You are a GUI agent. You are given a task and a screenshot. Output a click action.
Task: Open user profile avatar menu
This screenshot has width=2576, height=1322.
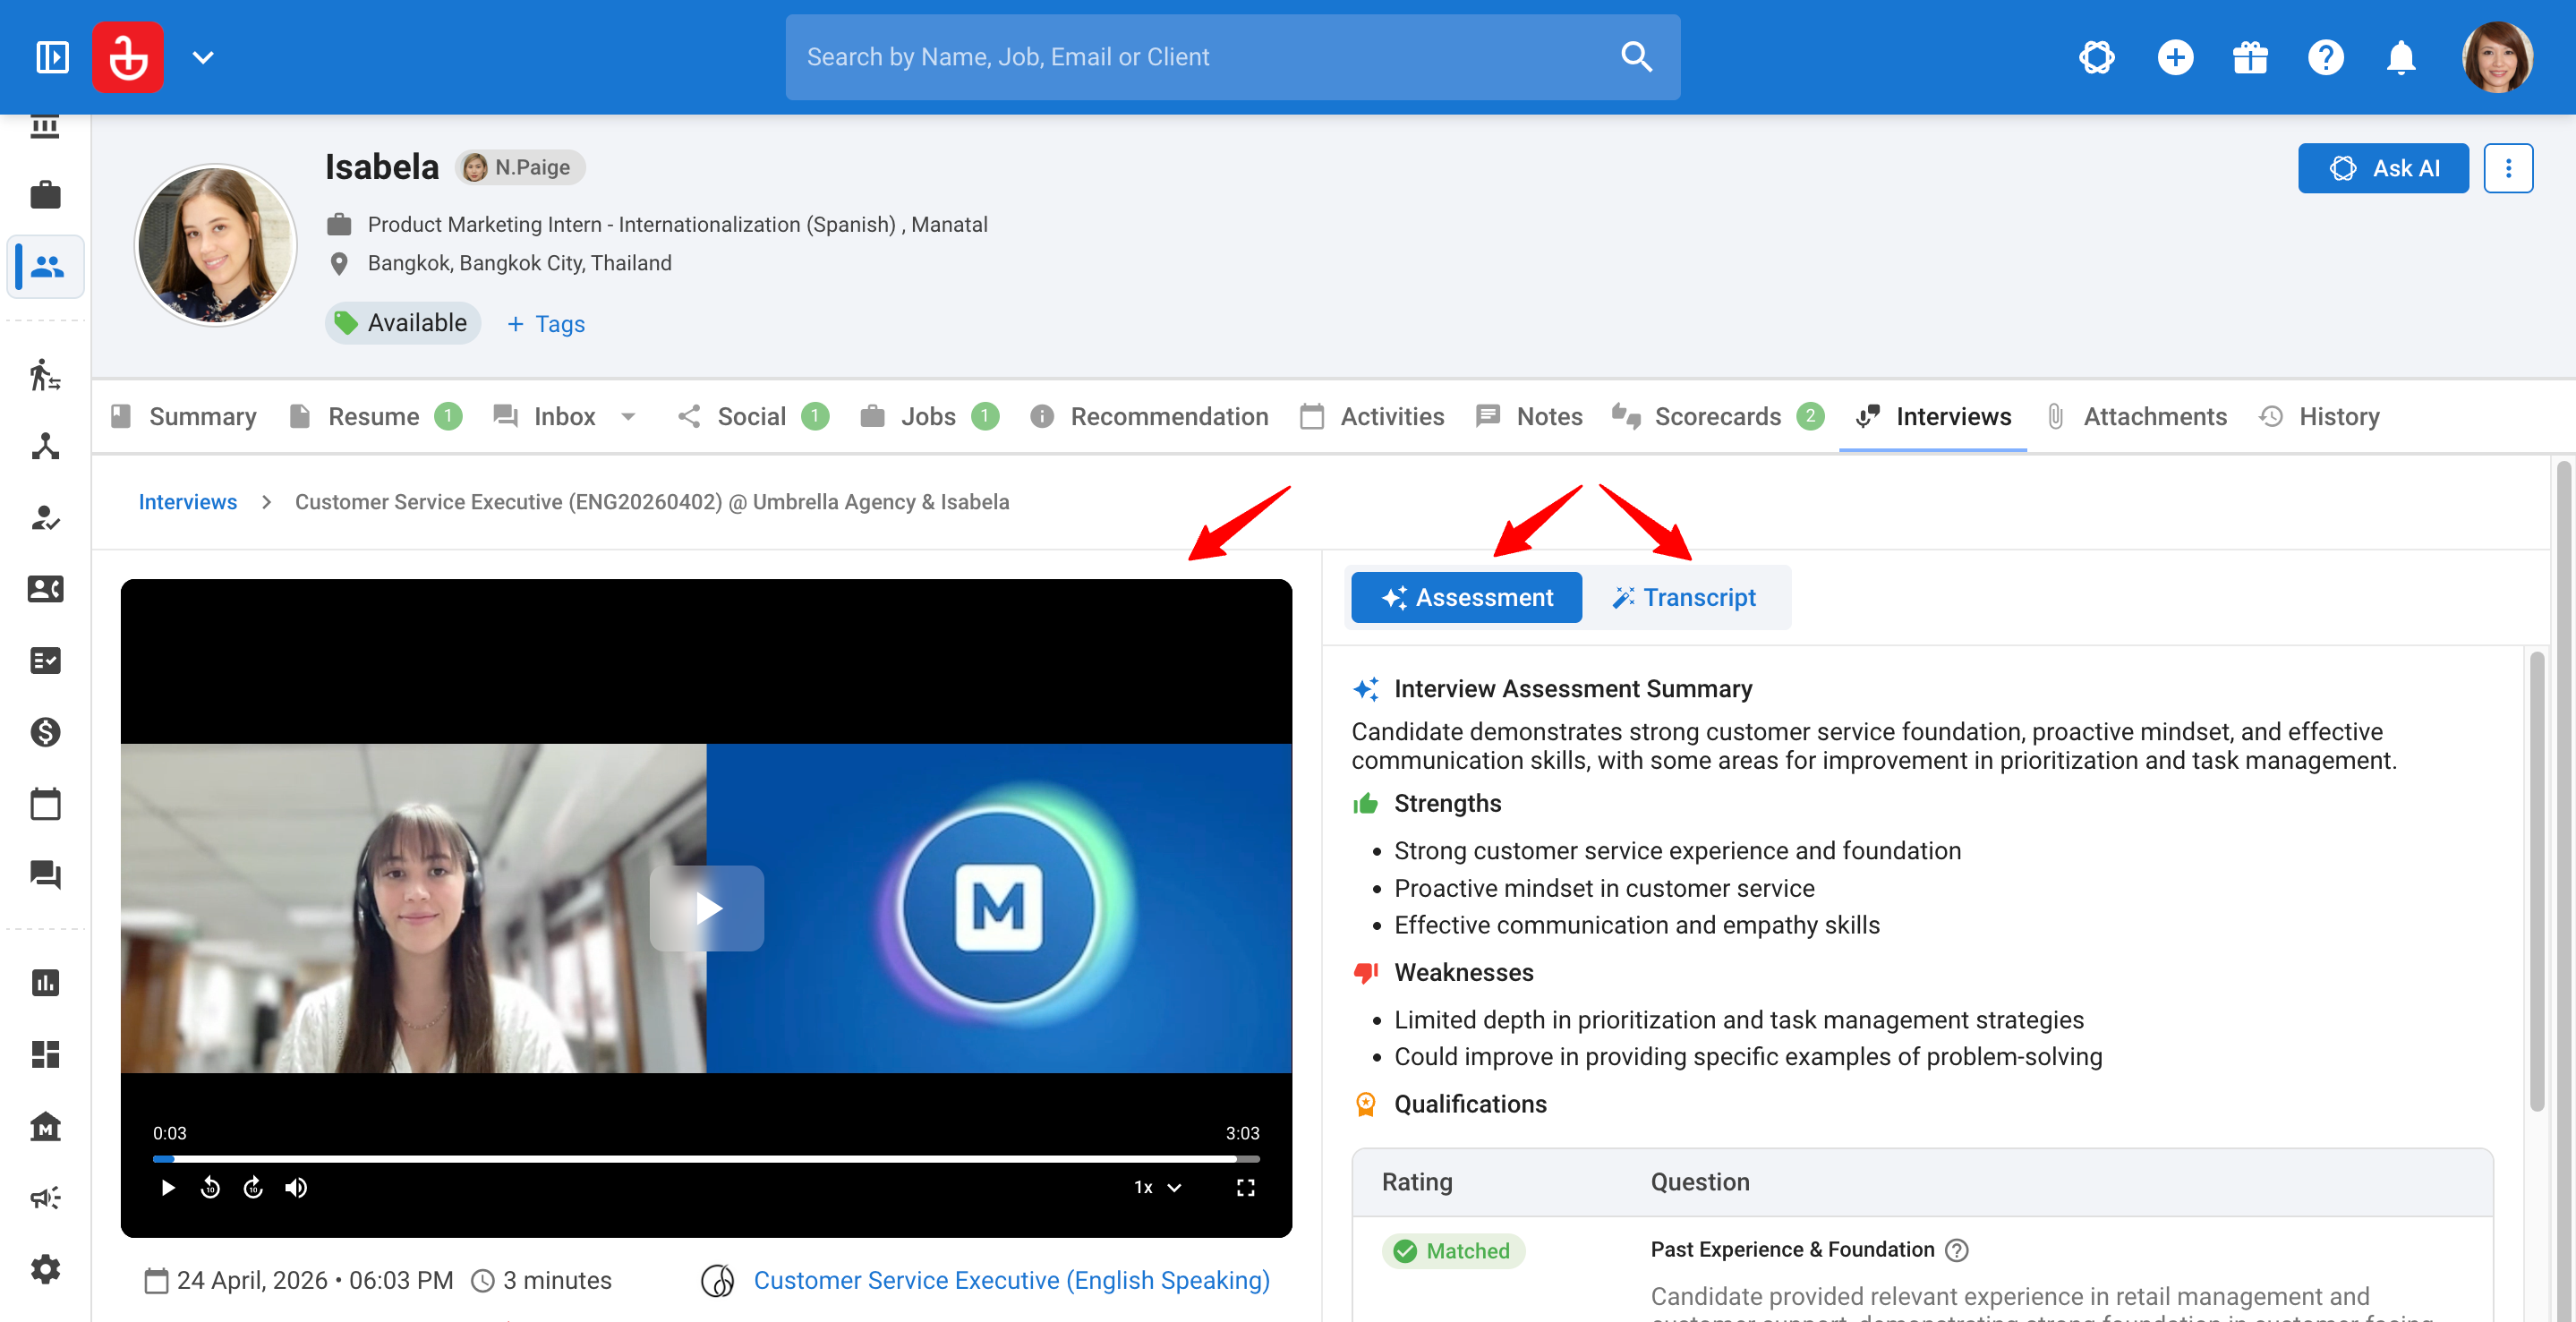pos(2497,57)
